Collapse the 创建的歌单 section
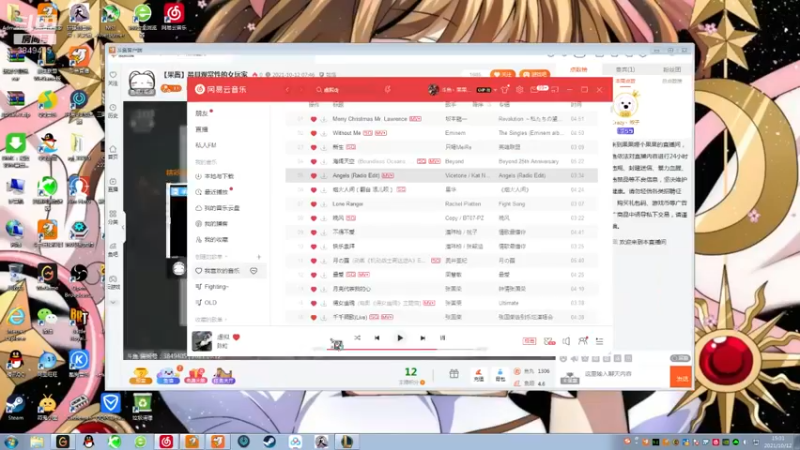This screenshot has height=450, width=800. click(211, 257)
